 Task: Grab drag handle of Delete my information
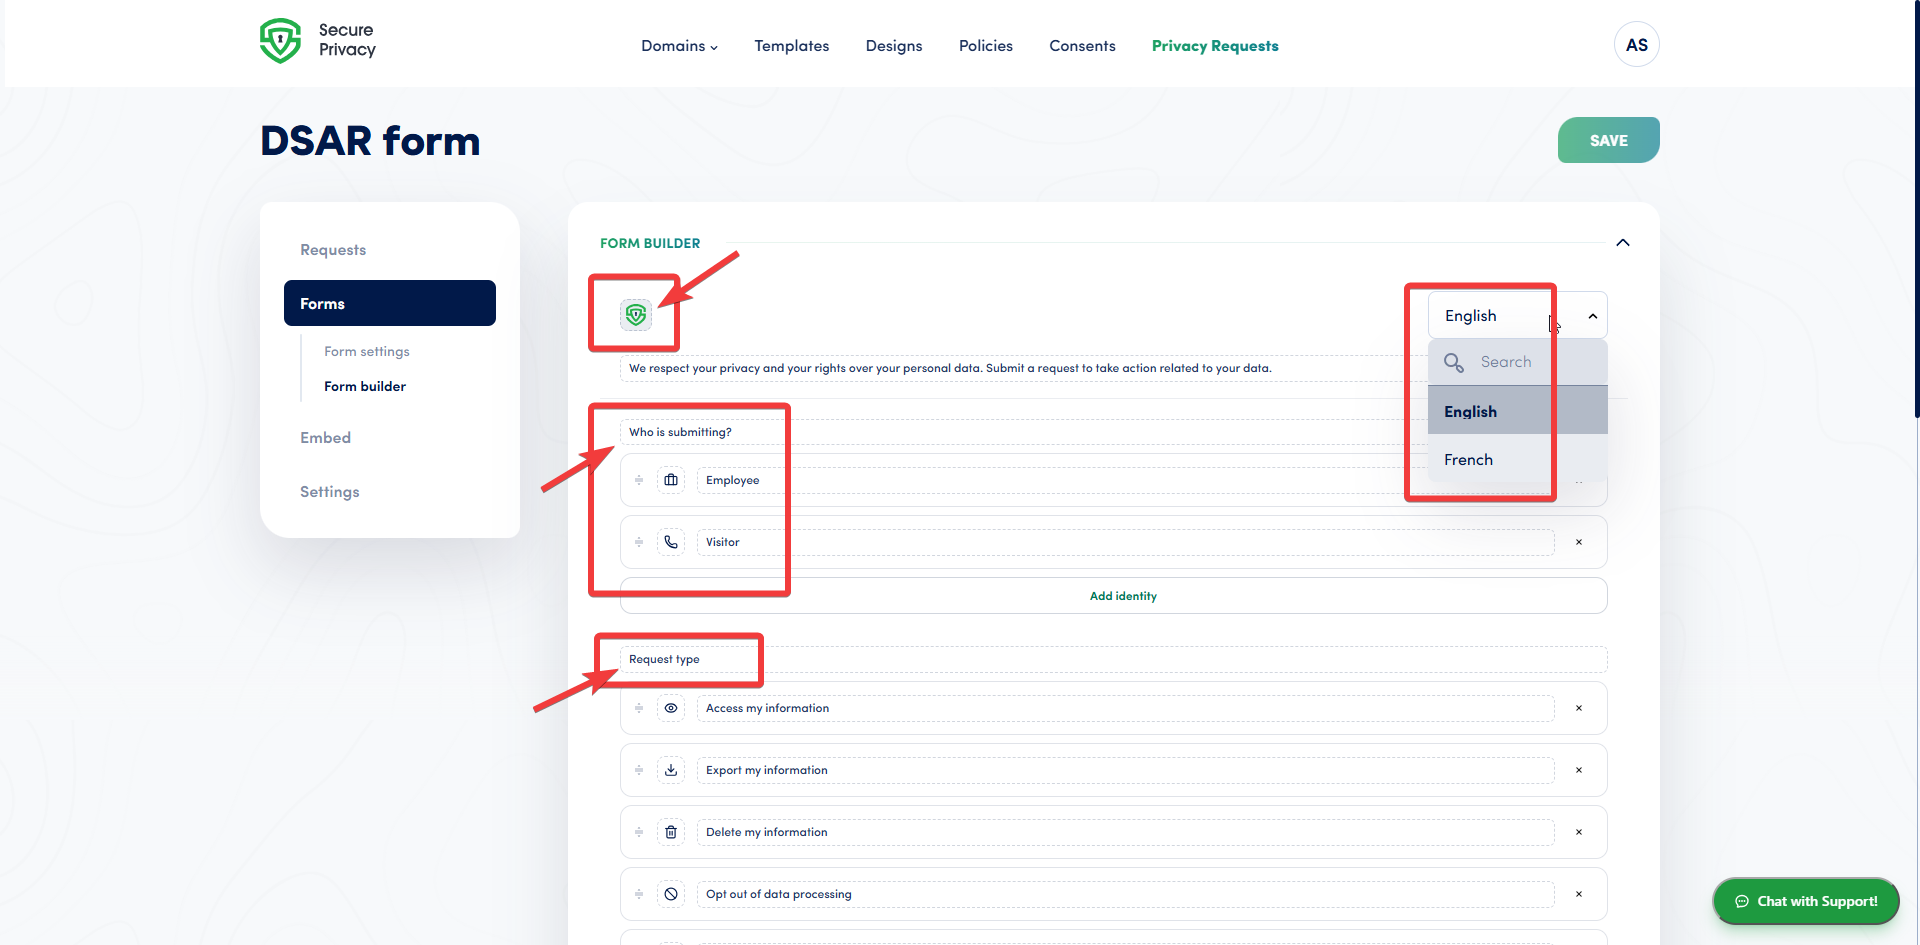639,832
